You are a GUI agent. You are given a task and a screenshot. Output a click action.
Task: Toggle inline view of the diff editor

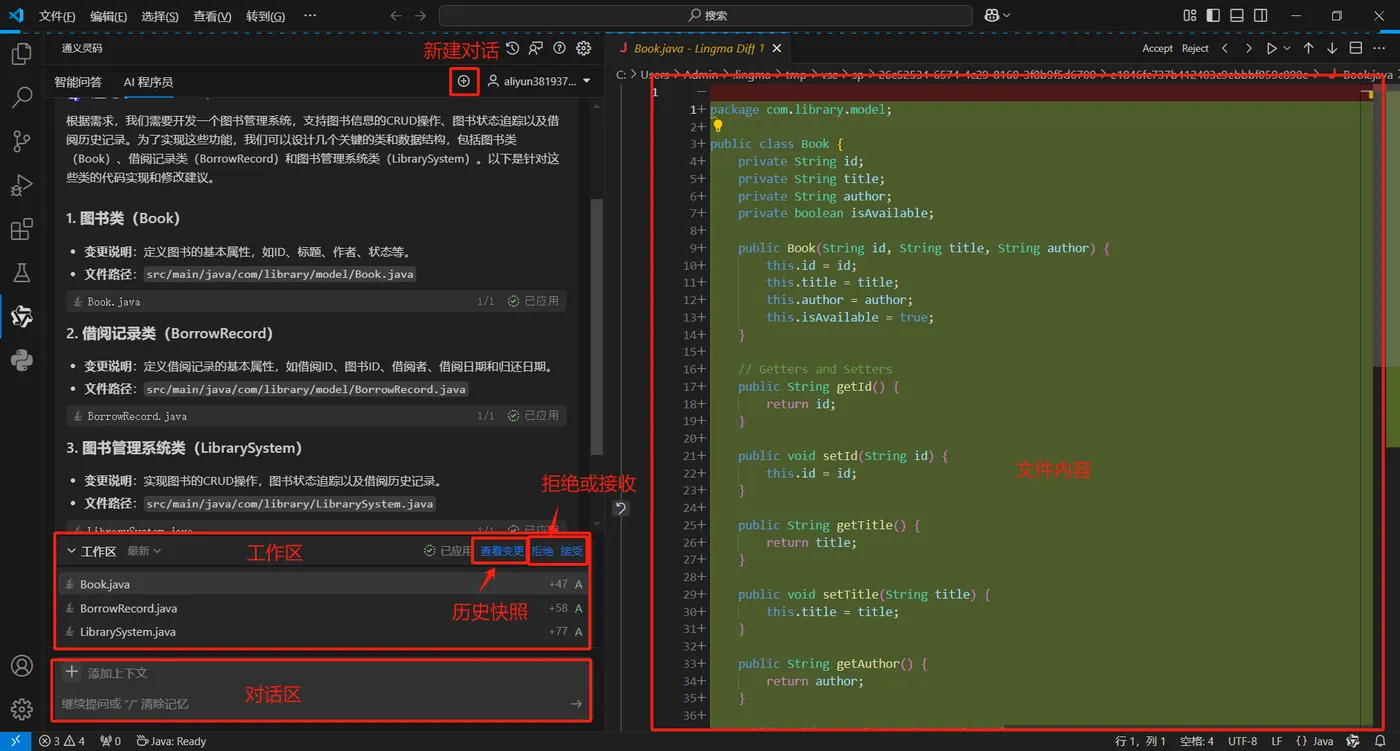click(x=1356, y=48)
